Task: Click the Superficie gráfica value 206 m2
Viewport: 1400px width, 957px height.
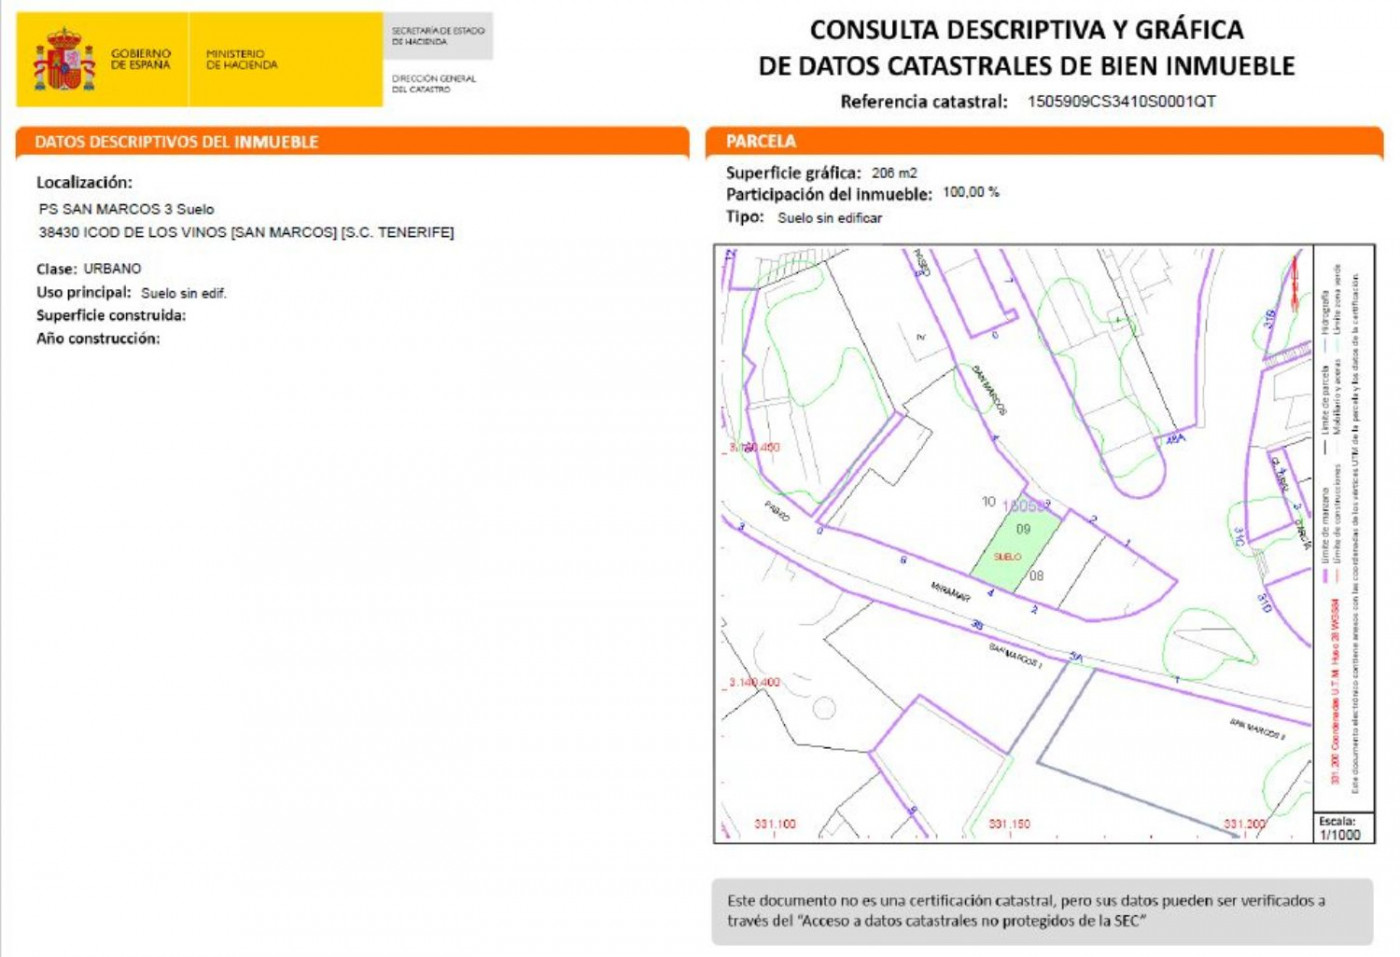Action: [x=894, y=173]
